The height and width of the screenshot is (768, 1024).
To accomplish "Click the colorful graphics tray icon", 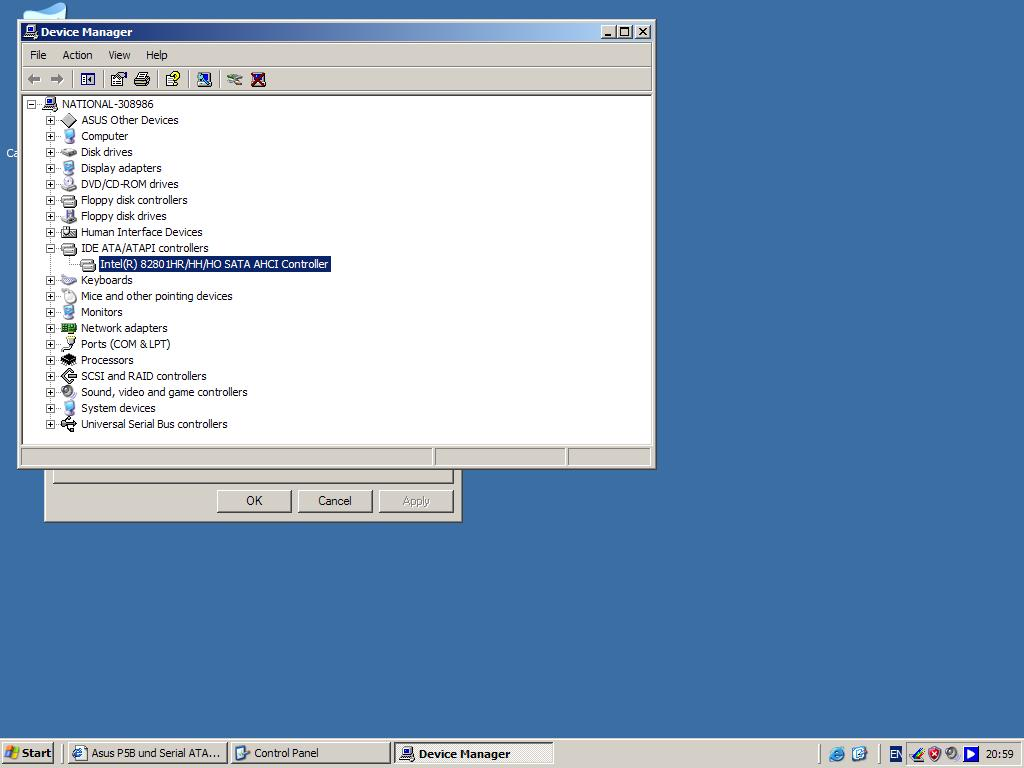I will point(918,754).
